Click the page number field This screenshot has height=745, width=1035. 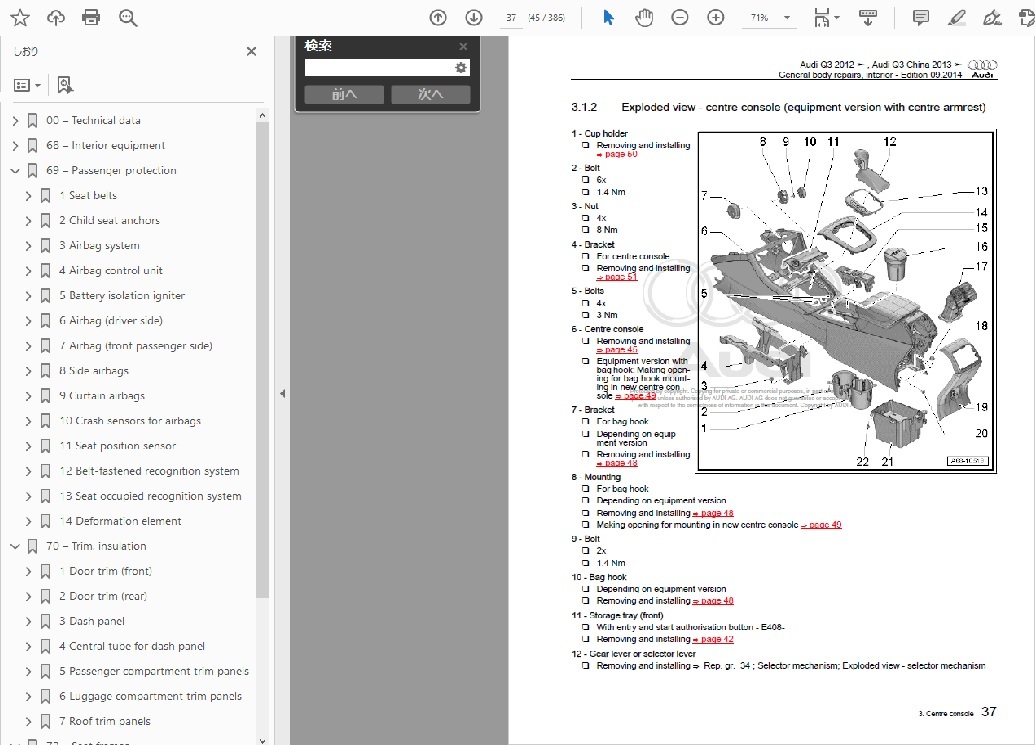(x=512, y=18)
